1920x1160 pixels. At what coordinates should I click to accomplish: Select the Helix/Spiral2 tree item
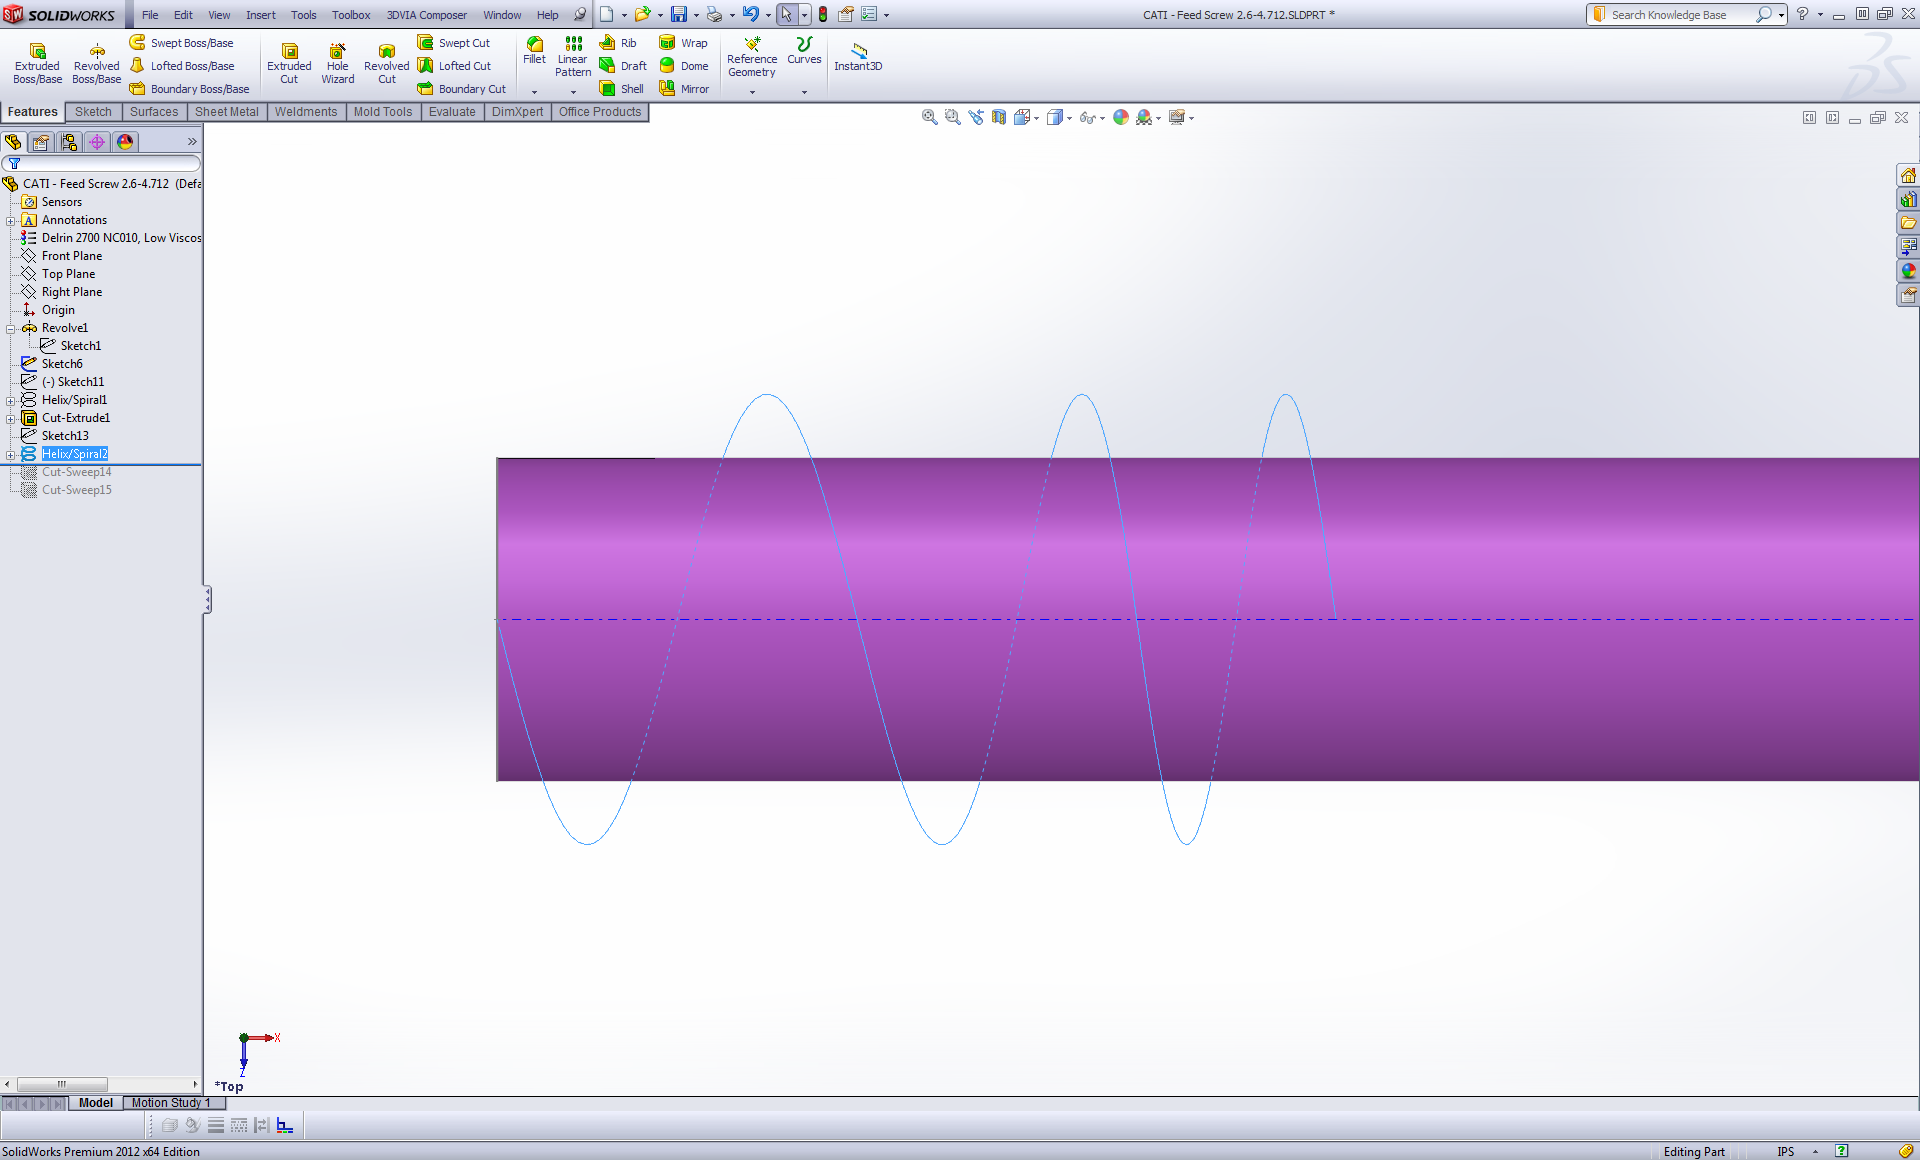pyautogui.click(x=75, y=452)
